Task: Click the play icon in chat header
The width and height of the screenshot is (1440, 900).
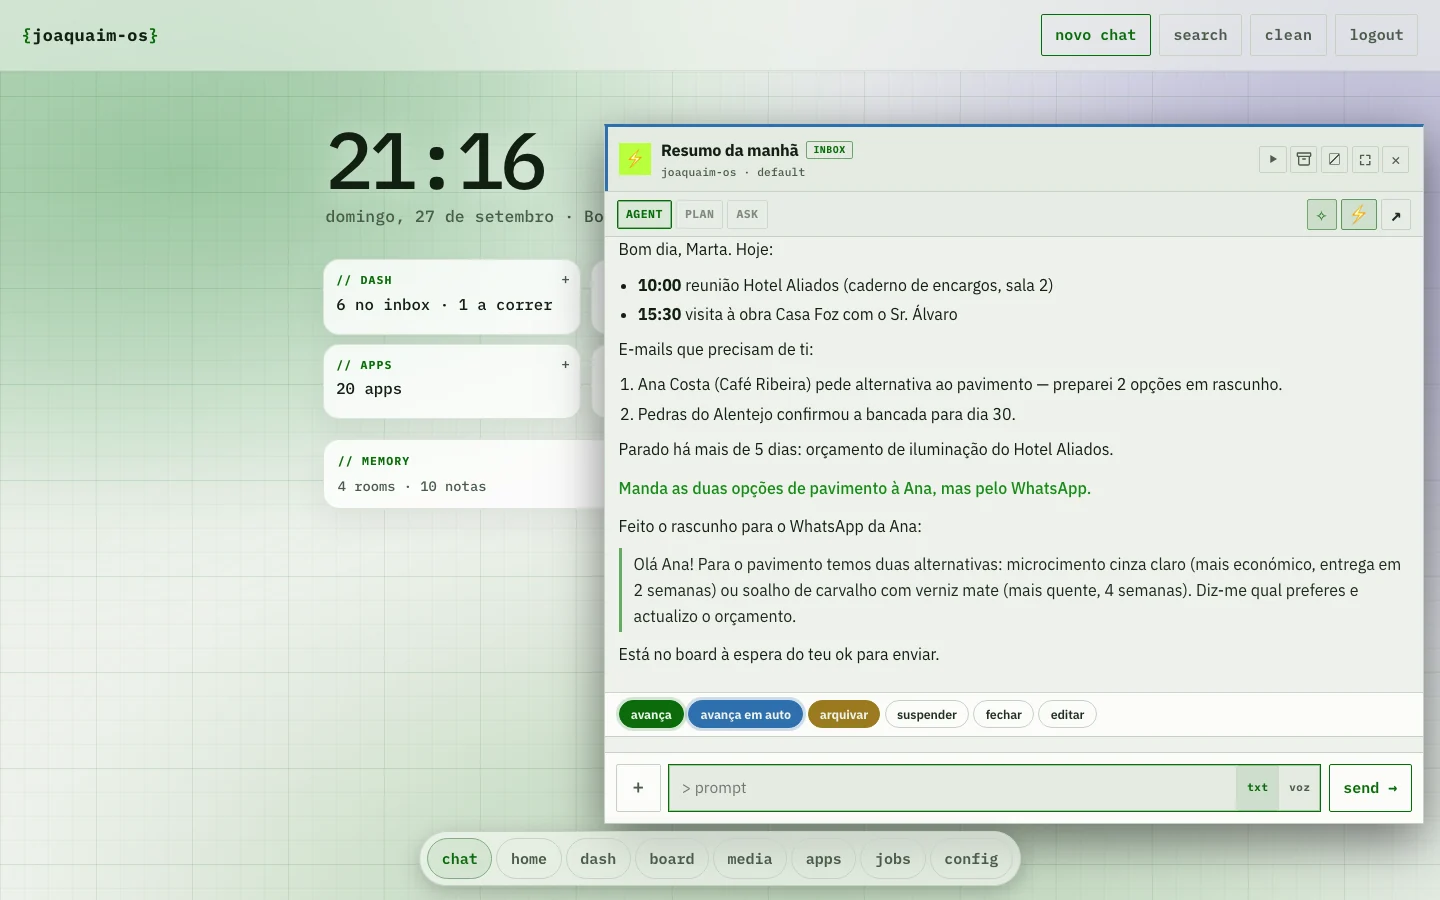Action: 1273,159
